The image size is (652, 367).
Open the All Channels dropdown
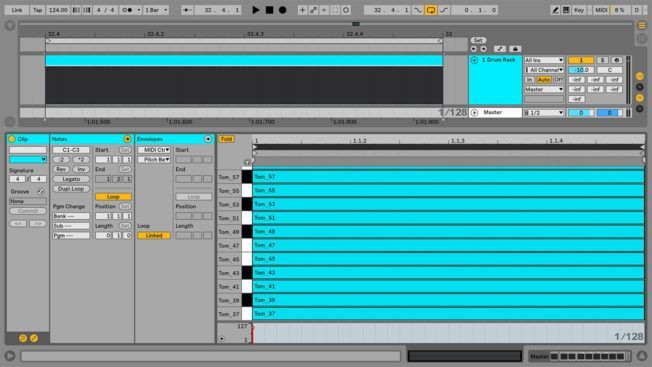pos(544,70)
